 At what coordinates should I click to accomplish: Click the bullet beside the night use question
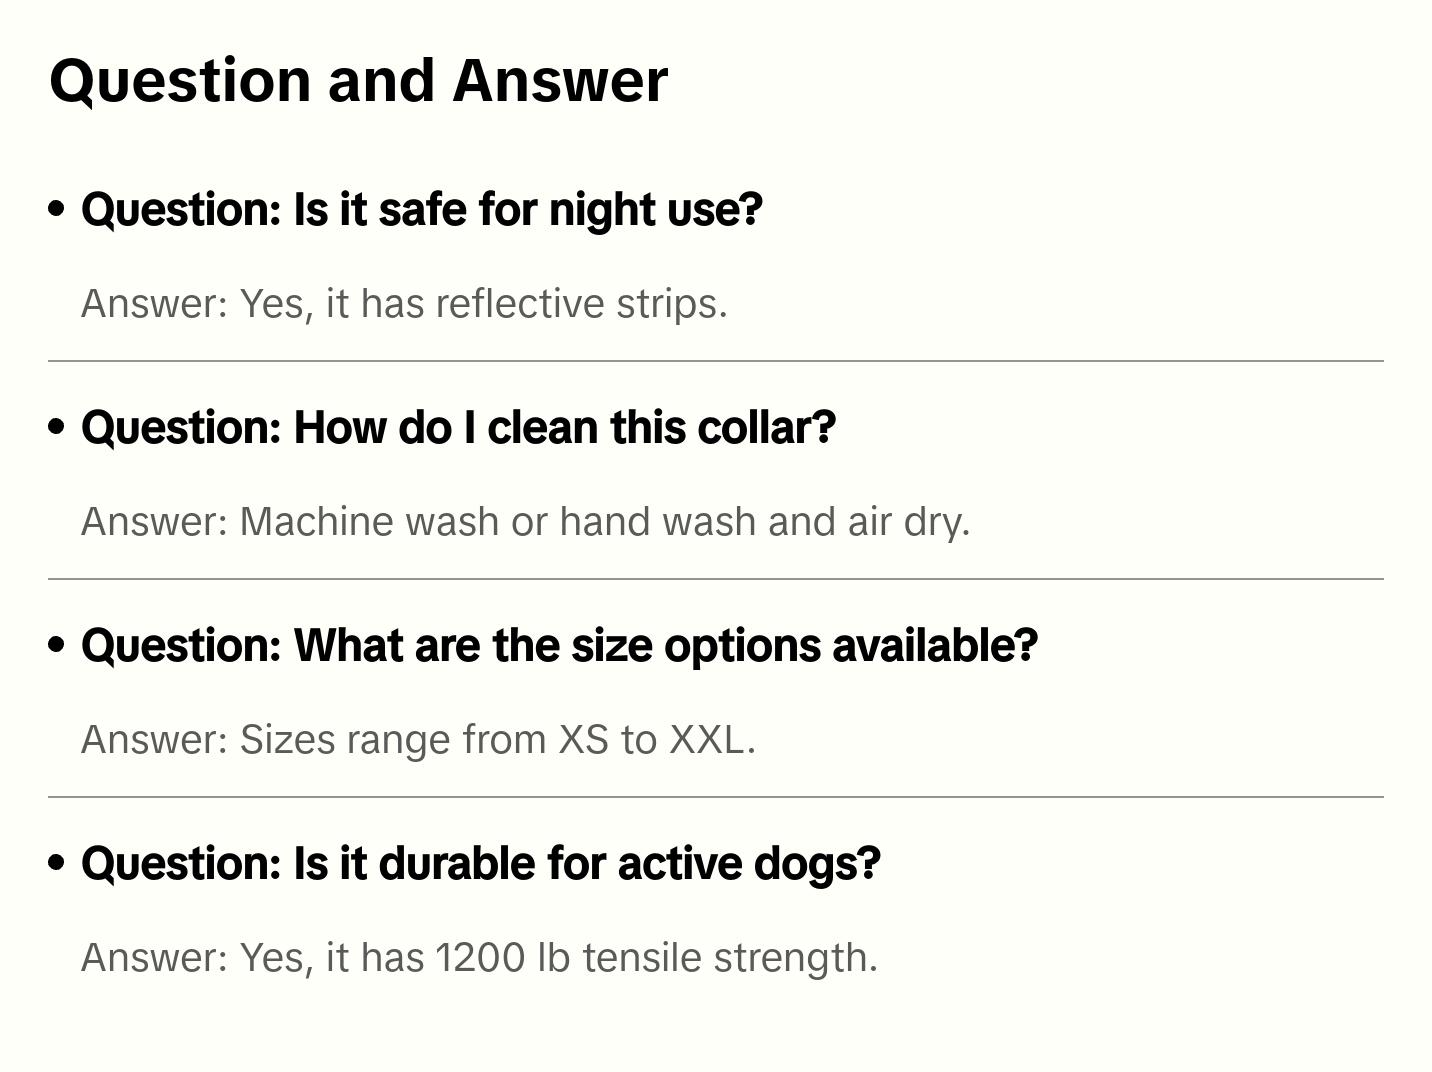(x=57, y=209)
